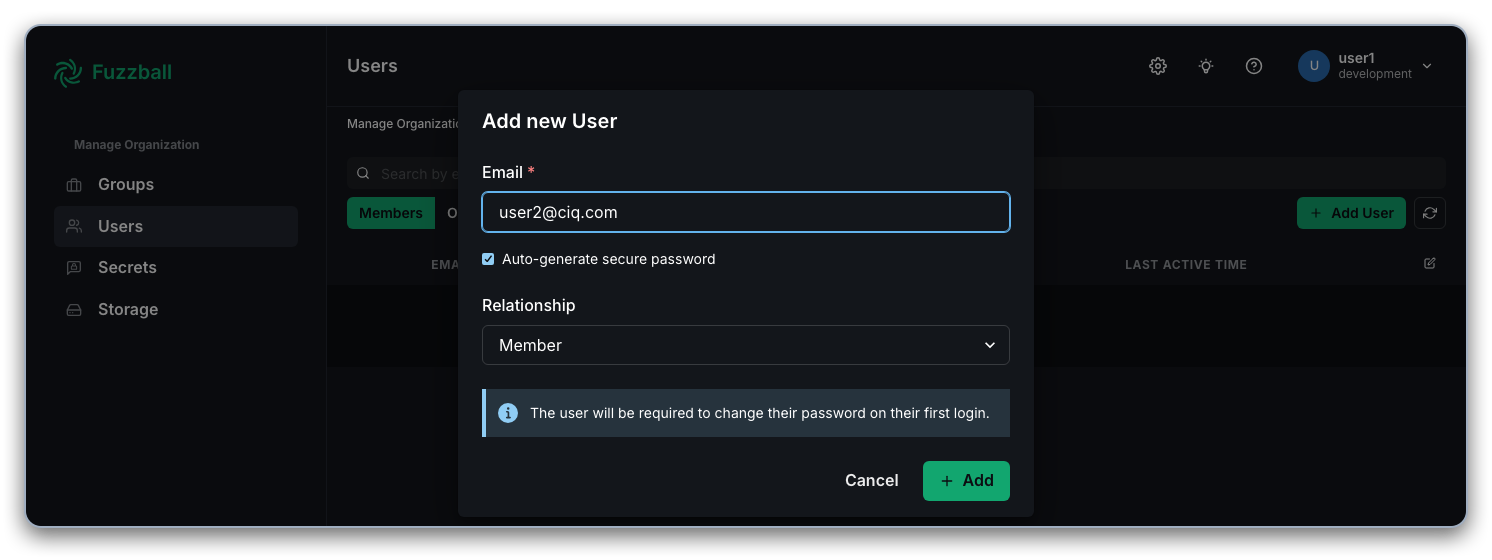
Task: Open the Relationship dropdown showing Member
Action: 746,345
